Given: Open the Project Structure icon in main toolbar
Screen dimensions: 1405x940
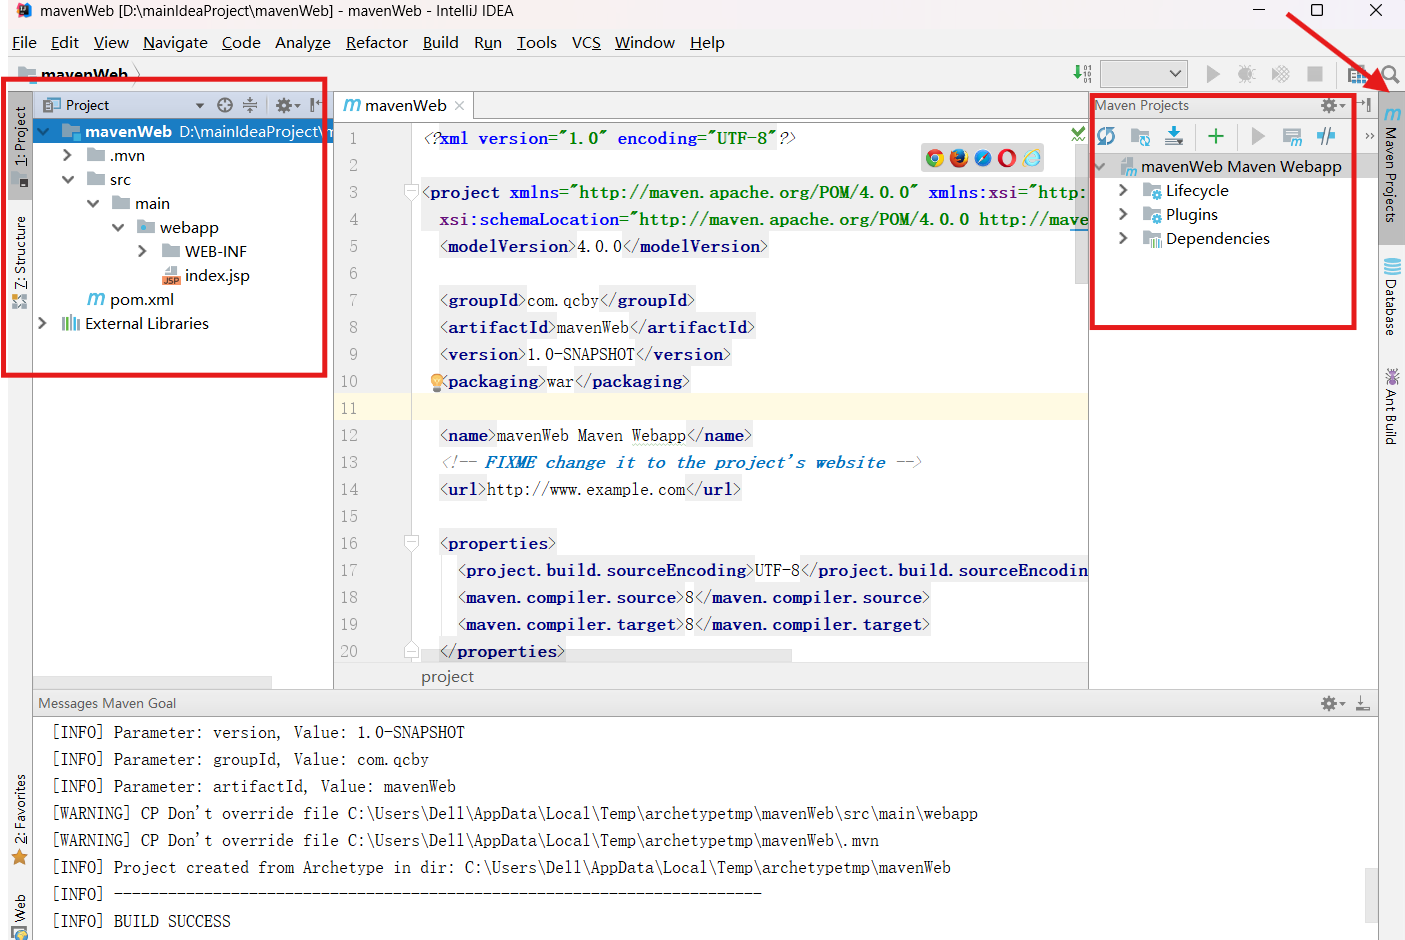Looking at the screenshot, I should [x=1356, y=75].
